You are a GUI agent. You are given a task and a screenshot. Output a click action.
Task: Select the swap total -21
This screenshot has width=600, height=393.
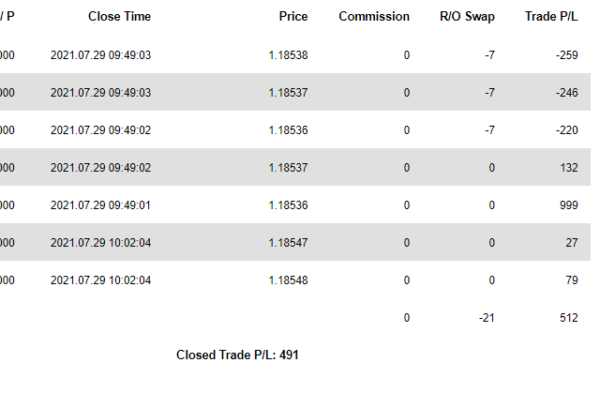coord(486,318)
